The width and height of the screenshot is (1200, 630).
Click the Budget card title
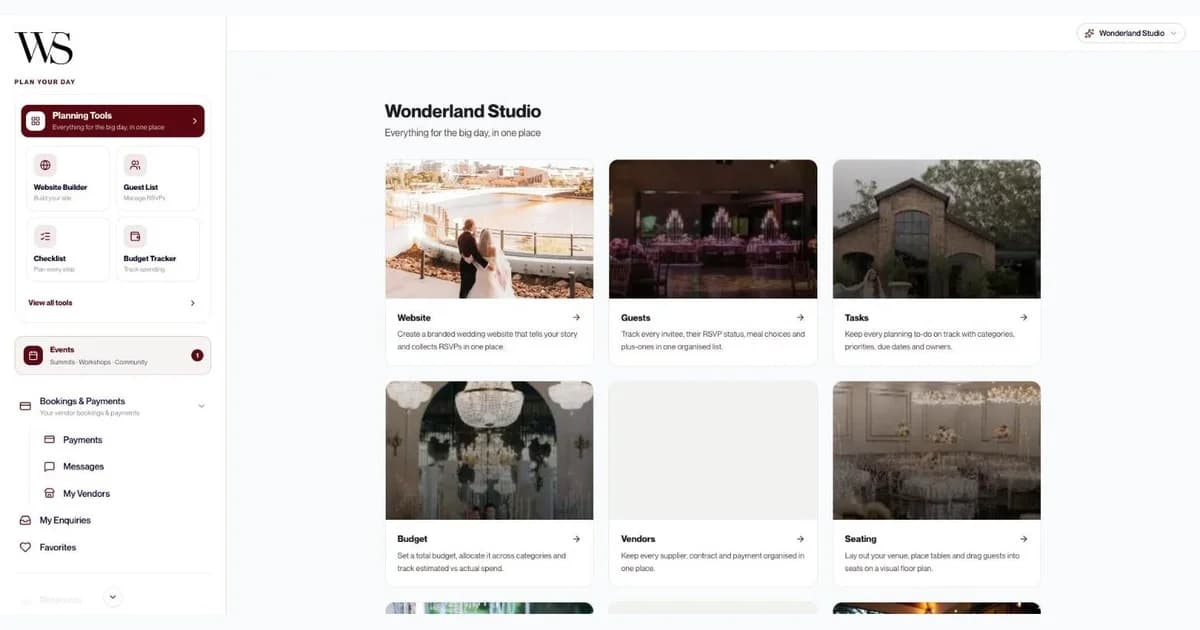click(412, 538)
